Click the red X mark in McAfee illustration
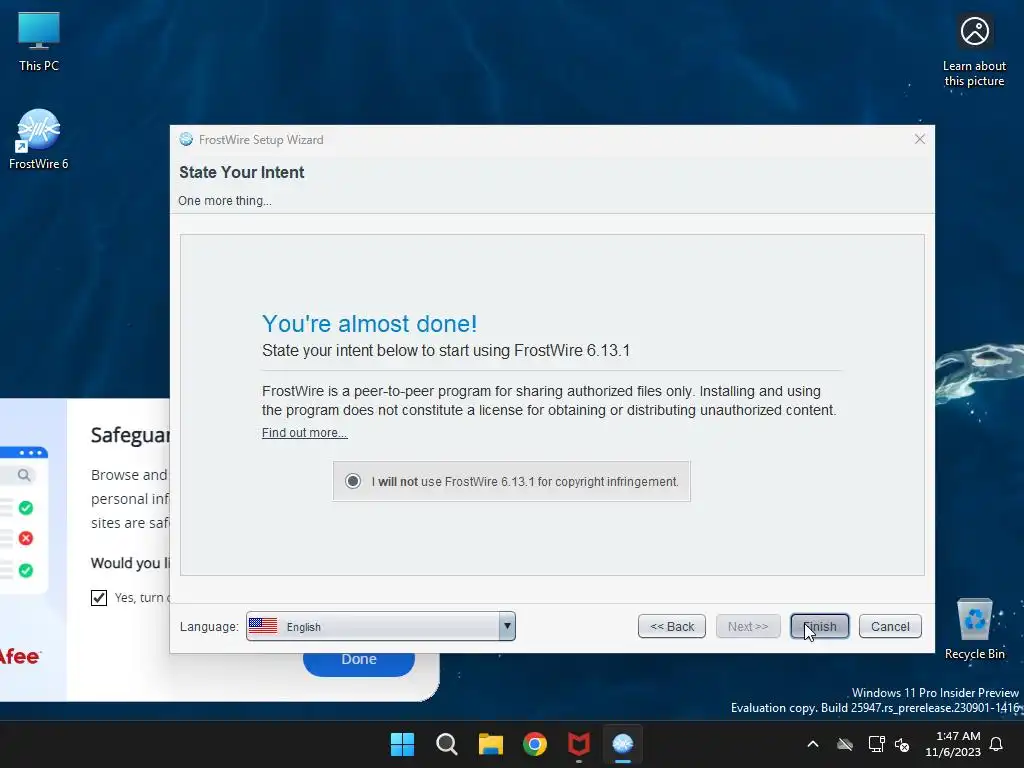Viewport: 1024px width, 768px height. 25,538
